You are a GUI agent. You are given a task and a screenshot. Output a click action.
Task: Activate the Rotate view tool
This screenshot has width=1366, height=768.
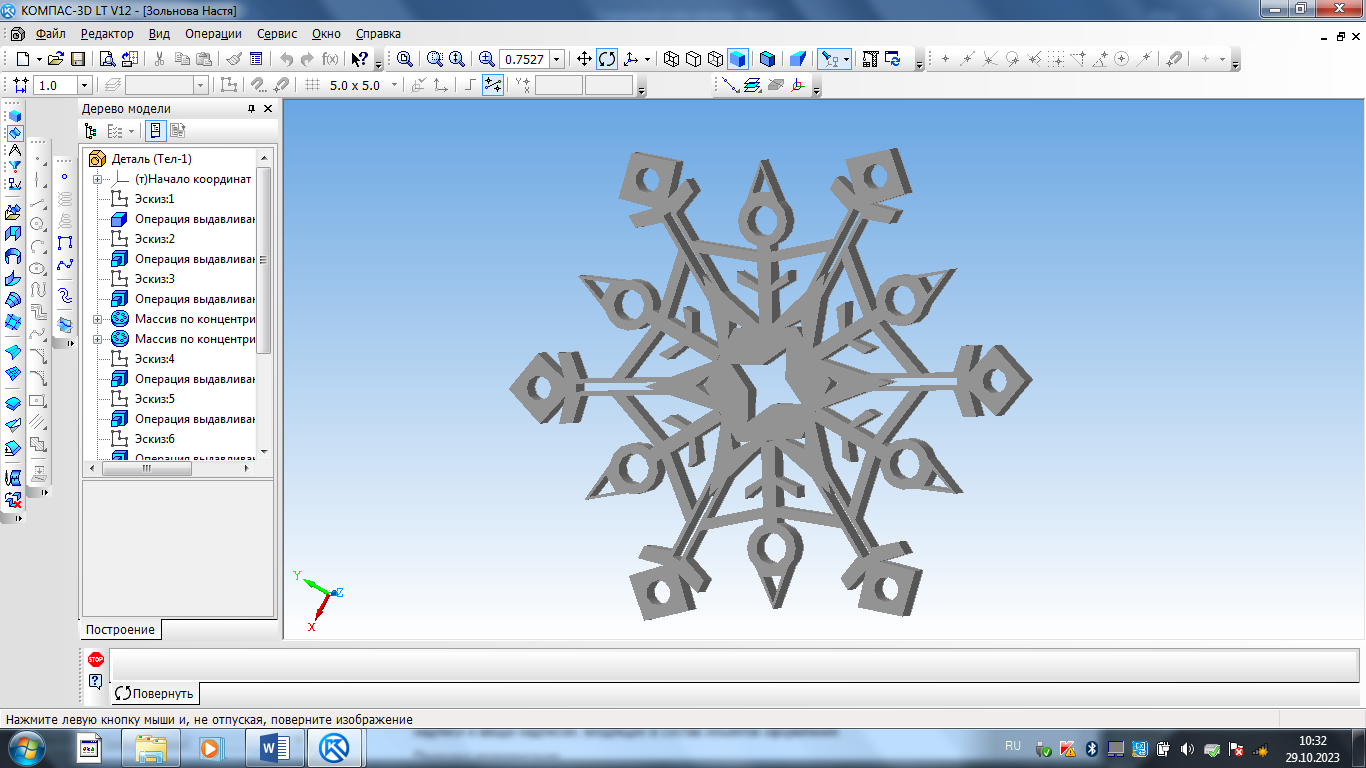coord(607,59)
